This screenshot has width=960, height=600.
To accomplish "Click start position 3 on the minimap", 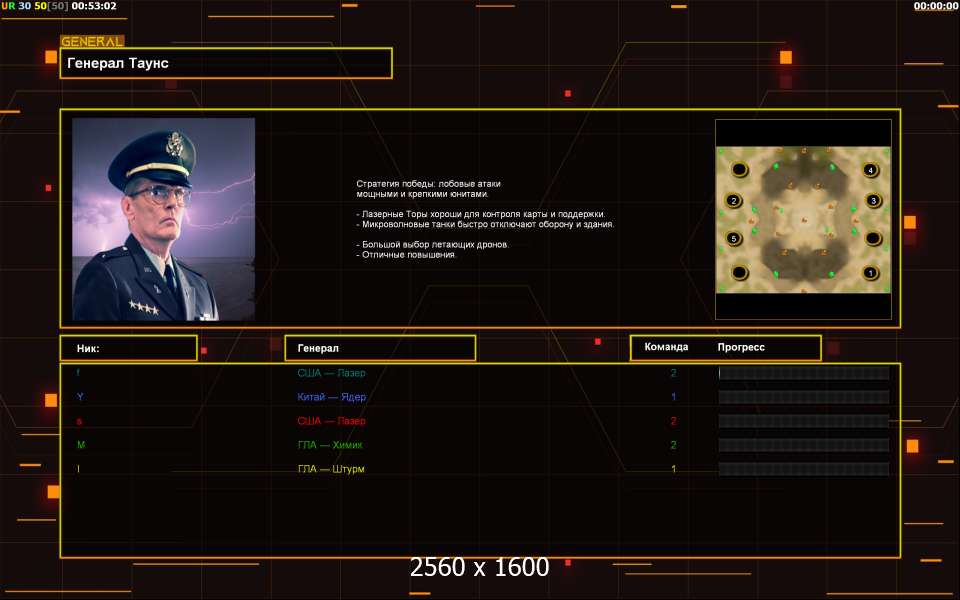I will click(873, 200).
